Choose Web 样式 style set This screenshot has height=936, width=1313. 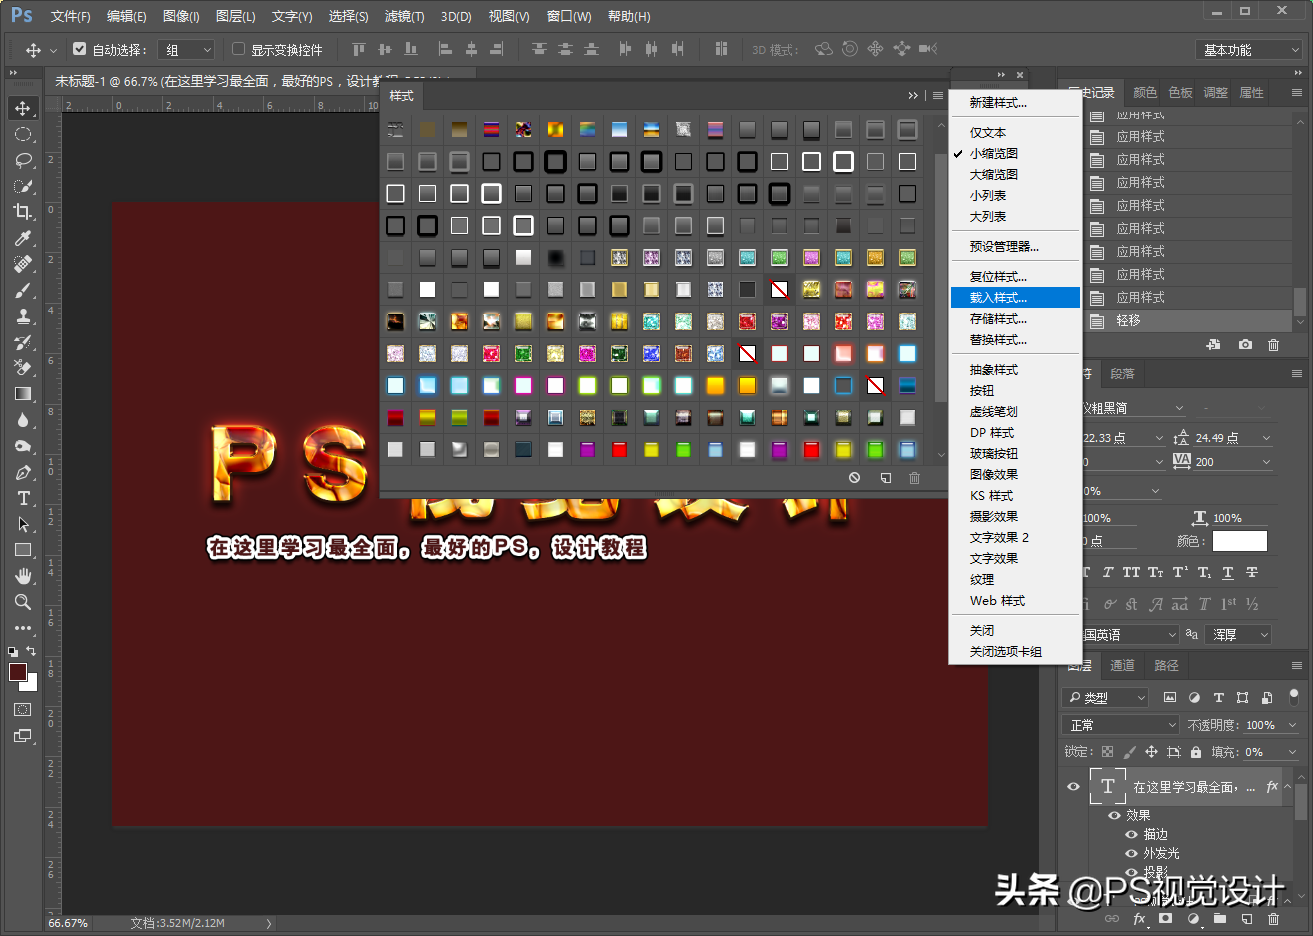click(x=1015, y=600)
